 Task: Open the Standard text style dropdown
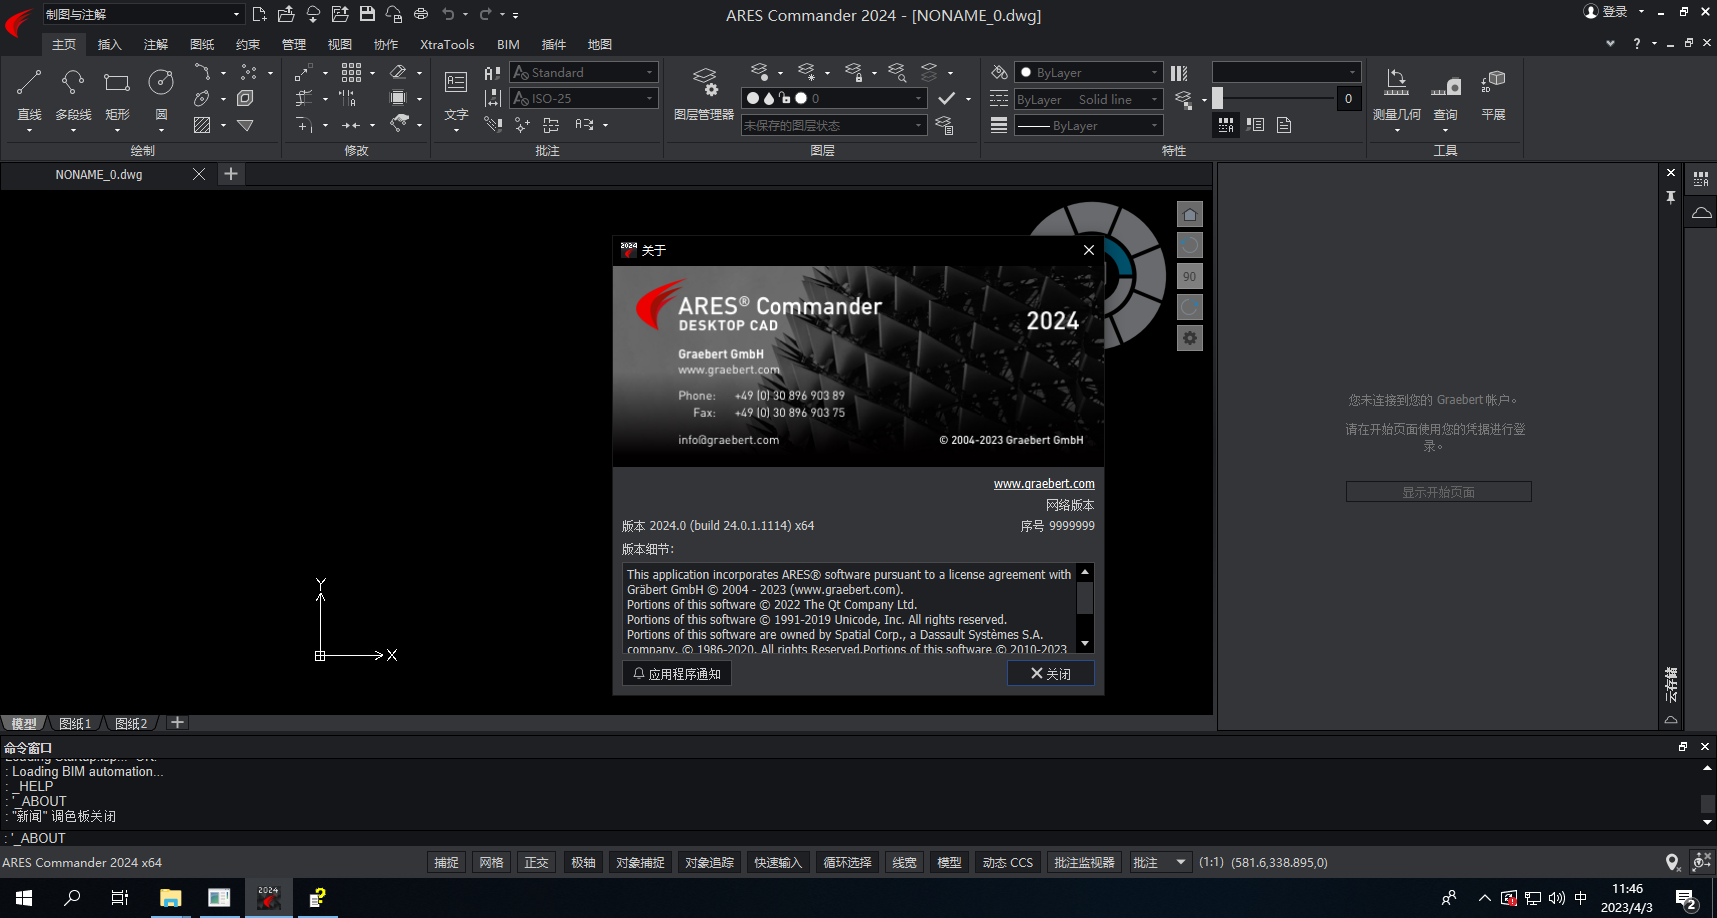[584, 72]
